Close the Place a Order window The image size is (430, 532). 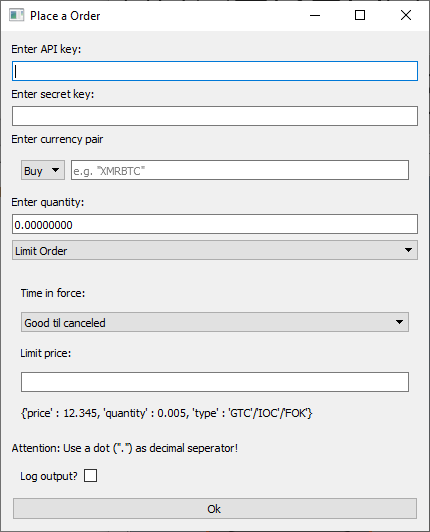point(406,15)
